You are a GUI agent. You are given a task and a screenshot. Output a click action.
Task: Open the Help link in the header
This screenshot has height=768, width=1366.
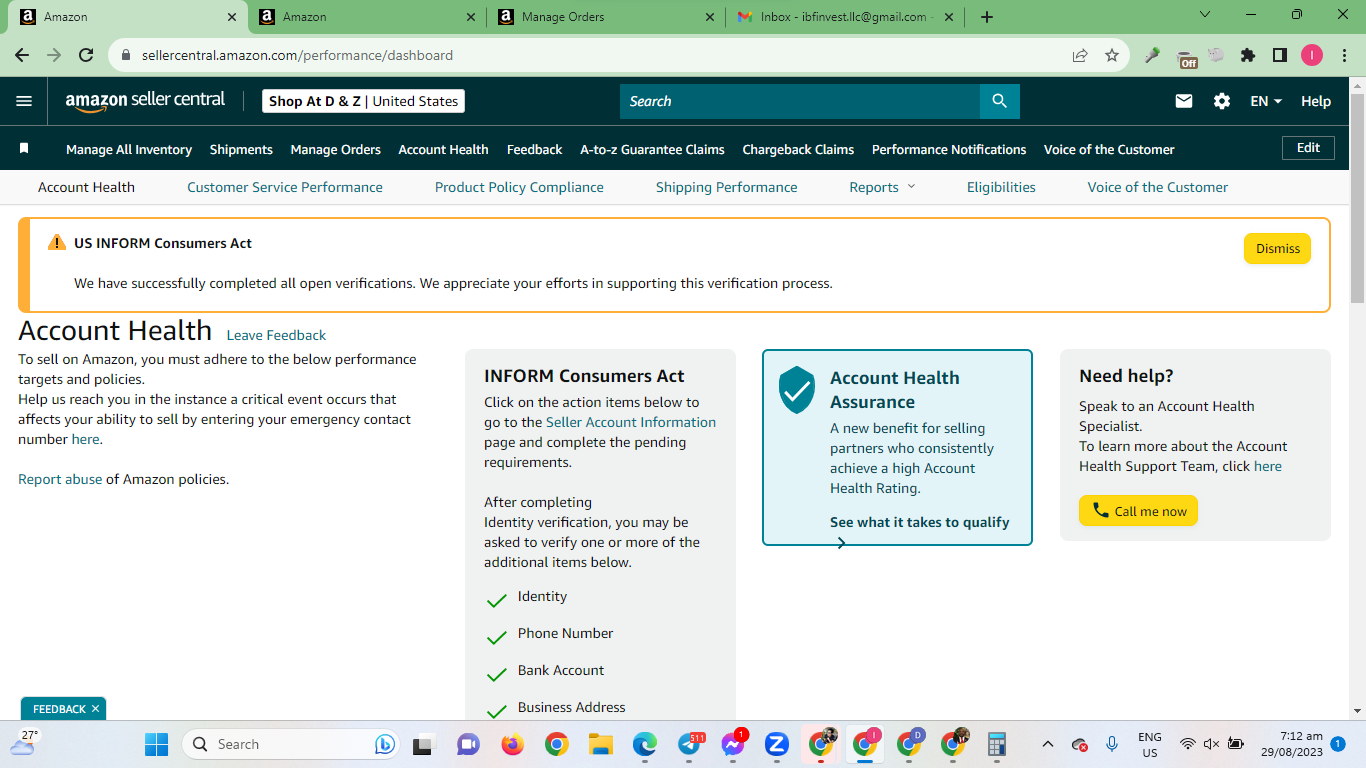click(1316, 101)
